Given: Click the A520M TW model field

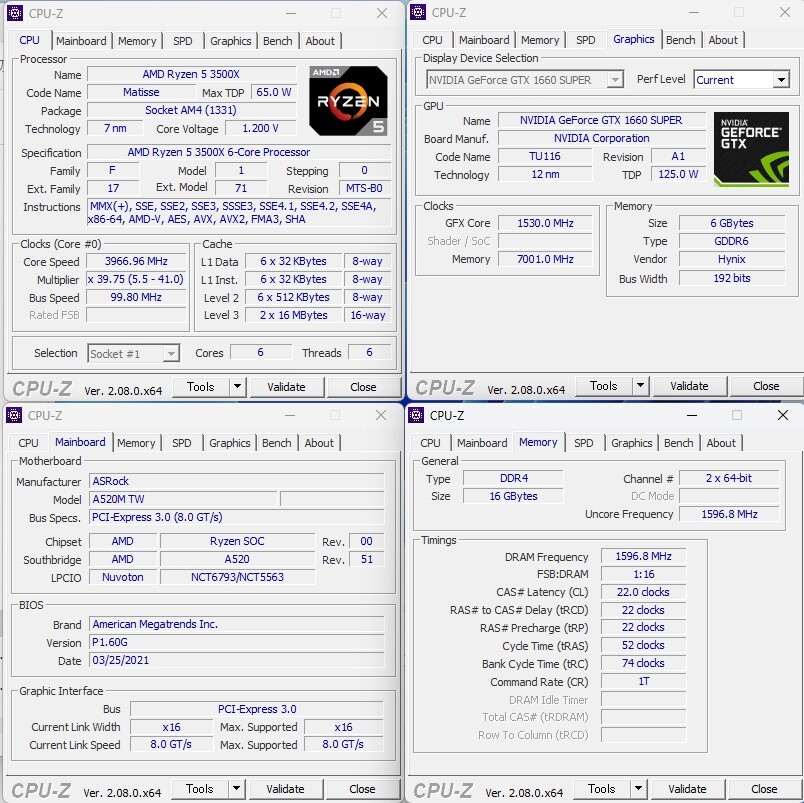Looking at the screenshot, I should [x=183, y=499].
